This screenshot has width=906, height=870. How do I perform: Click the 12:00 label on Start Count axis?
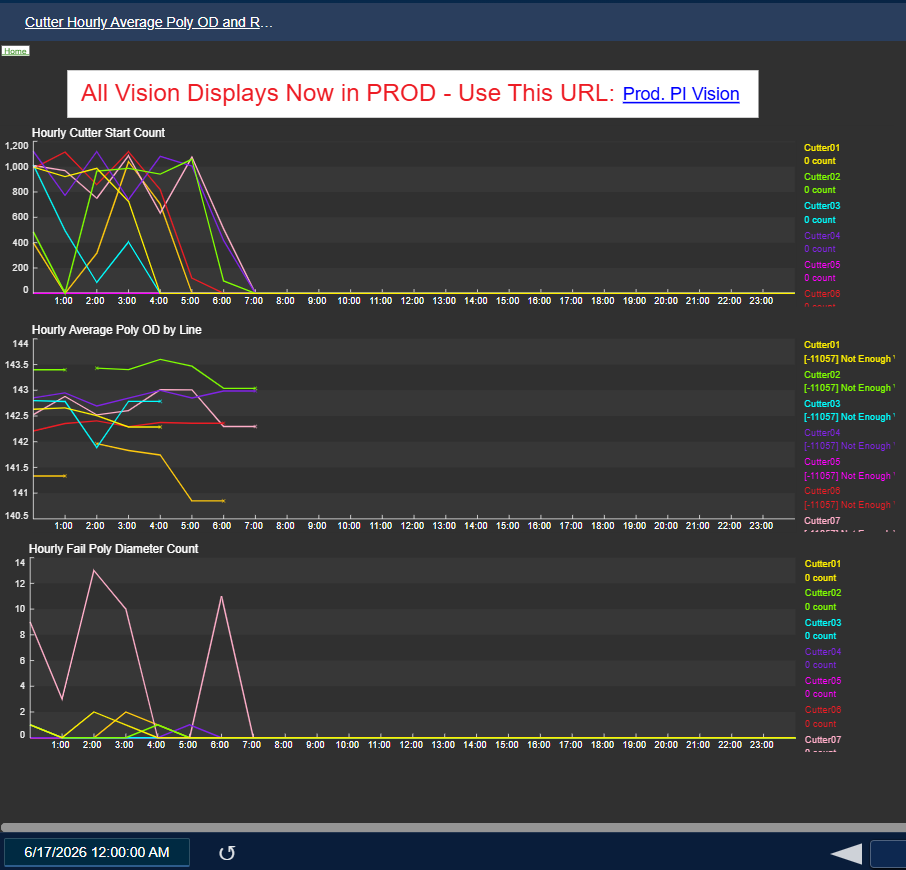coord(412,301)
